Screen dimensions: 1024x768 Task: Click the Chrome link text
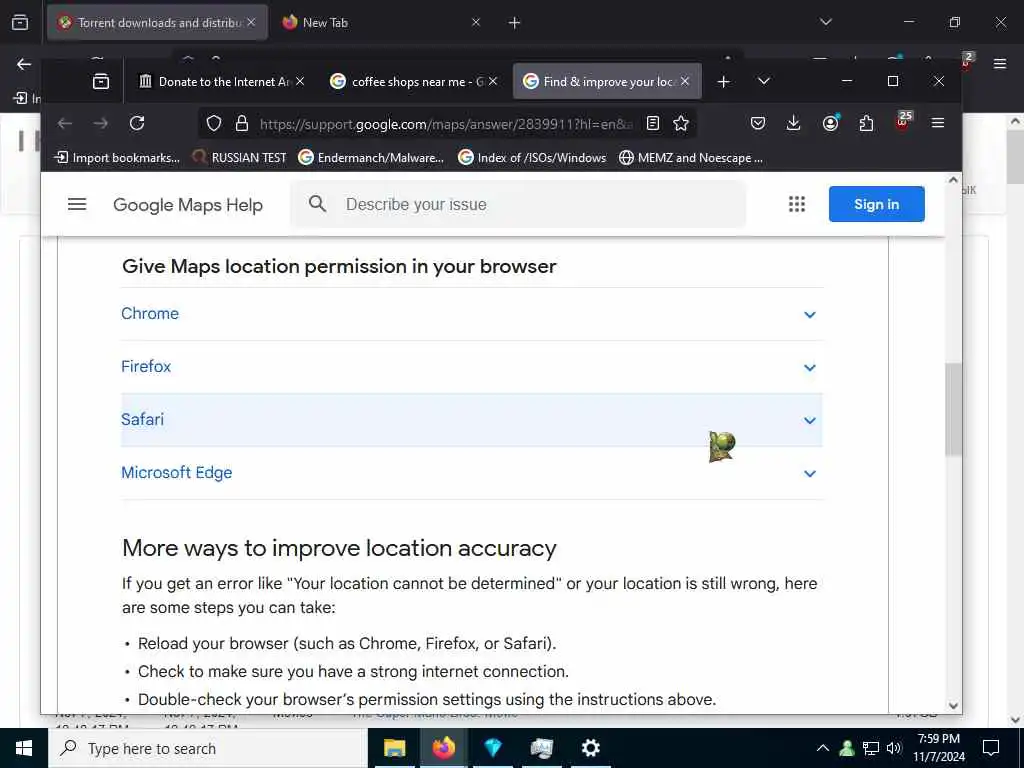(x=150, y=313)
